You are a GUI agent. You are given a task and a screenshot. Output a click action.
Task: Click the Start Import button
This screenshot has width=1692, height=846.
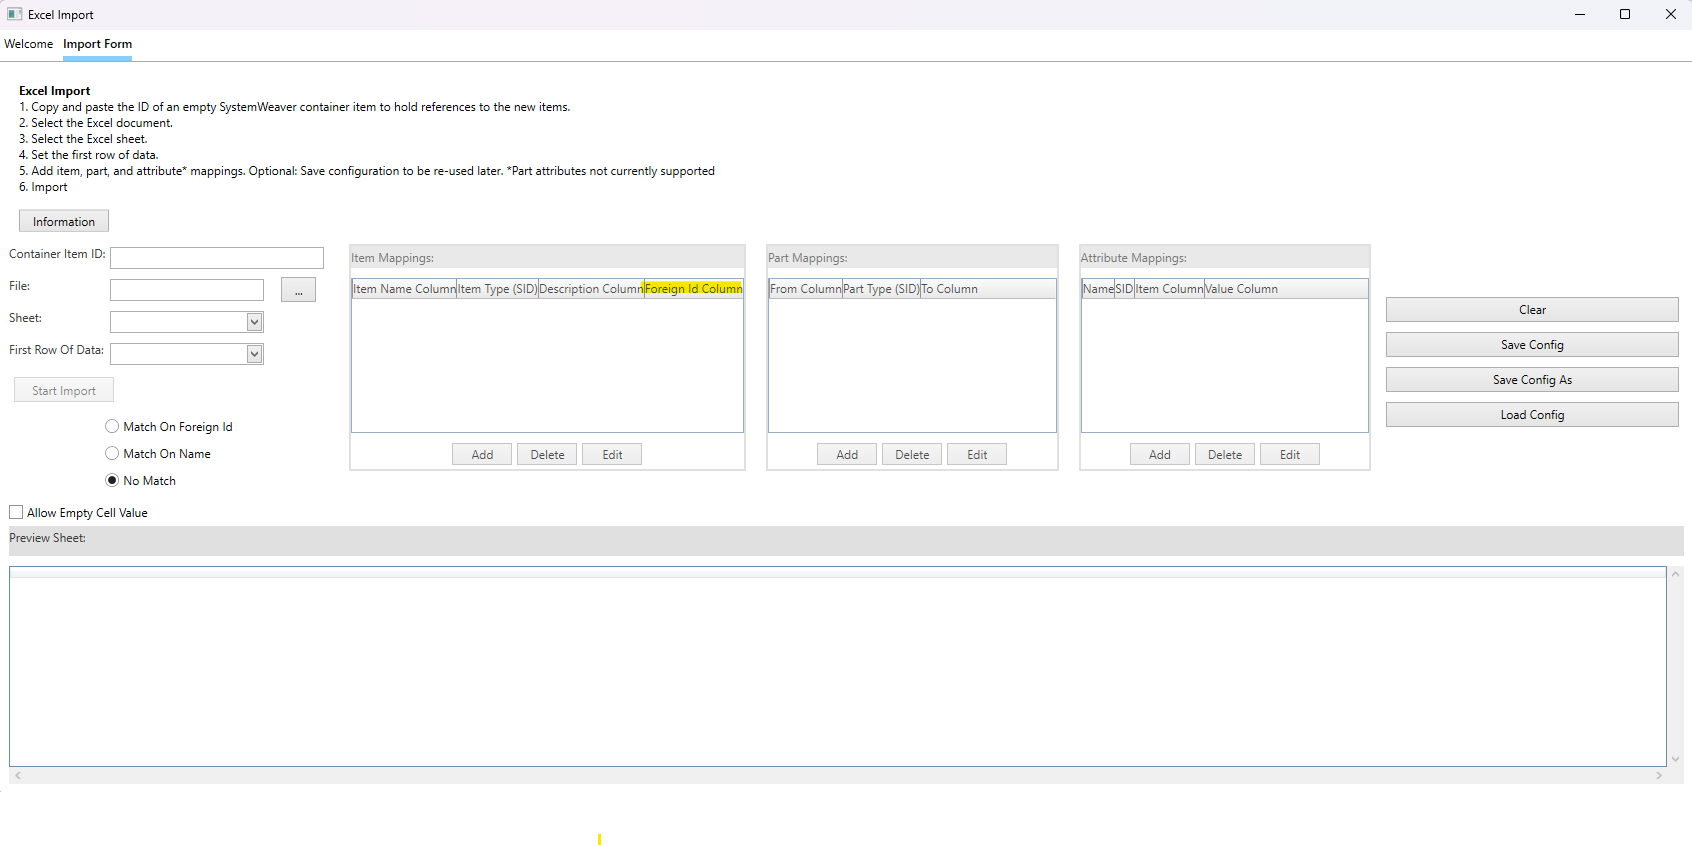[x=64, y=390]
